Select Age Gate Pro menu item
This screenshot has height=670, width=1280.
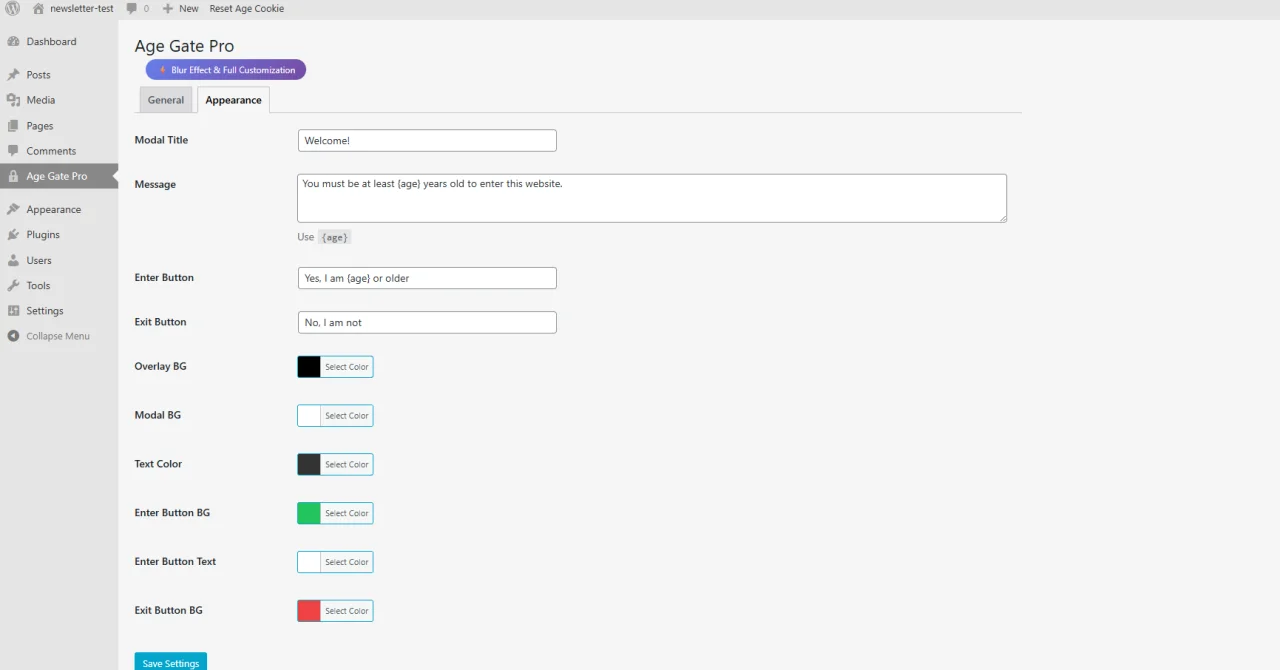(x=59, y=176)
